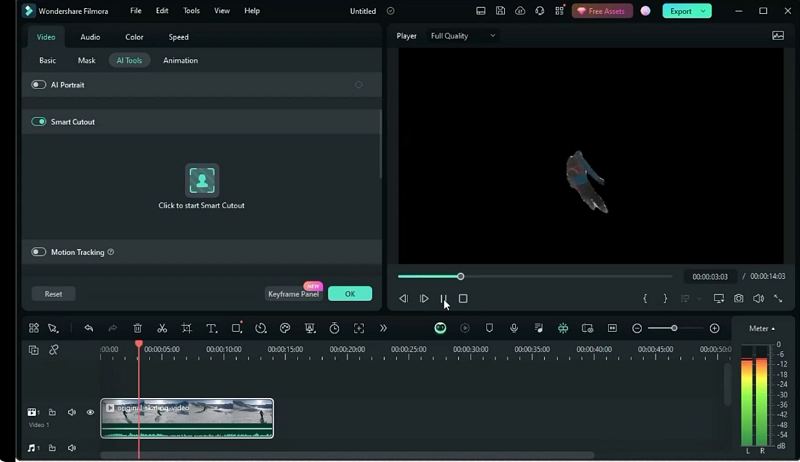Switch to the Color tab
This screenshot has height=462, width=800.
coord(134,37)
